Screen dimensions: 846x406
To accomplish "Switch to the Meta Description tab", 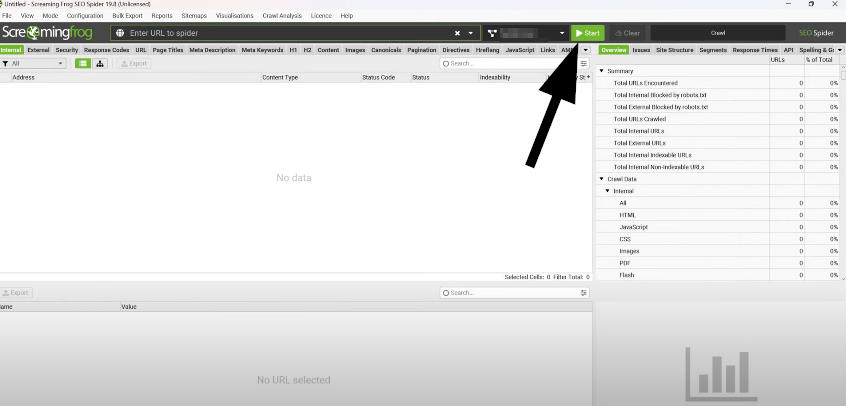I will tap(213, 50).
